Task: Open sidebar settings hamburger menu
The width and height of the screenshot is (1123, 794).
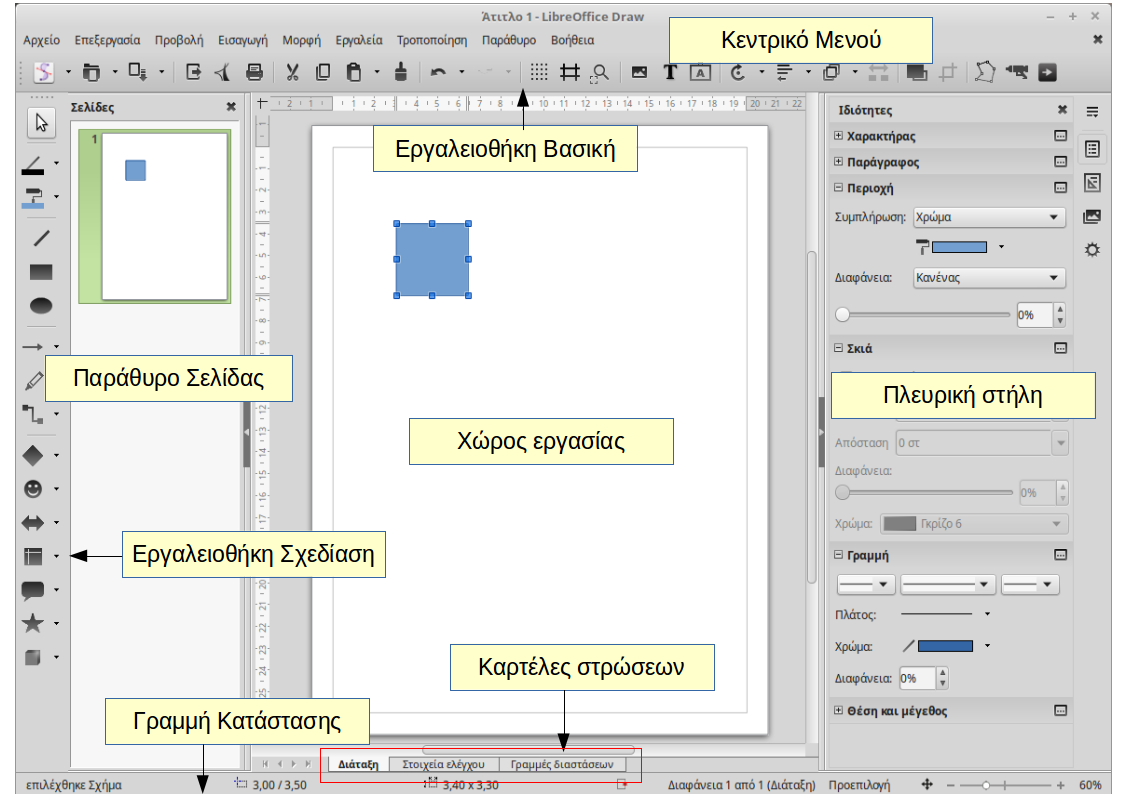Action: tap(1092, 112)
